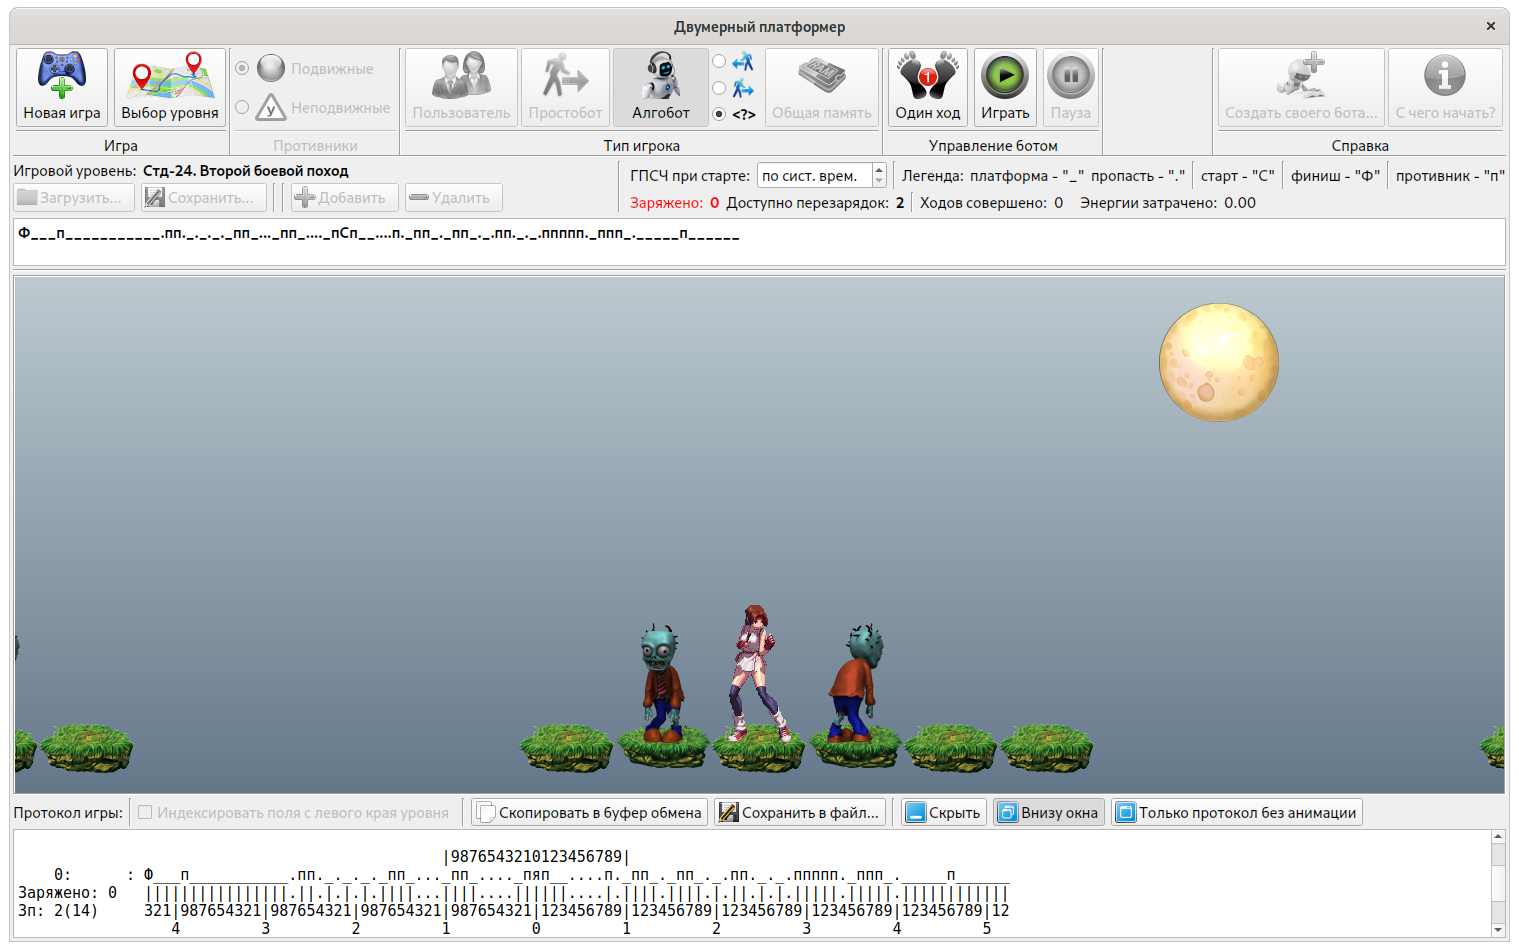
Task: Click the Тип игрока group label
Action: tap(642, 146)
